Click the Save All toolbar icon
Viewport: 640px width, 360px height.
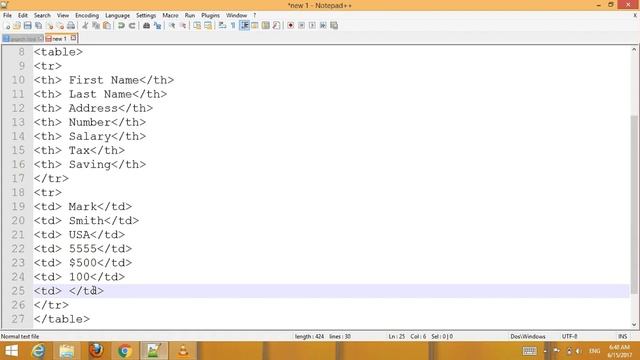pos(38,25)
